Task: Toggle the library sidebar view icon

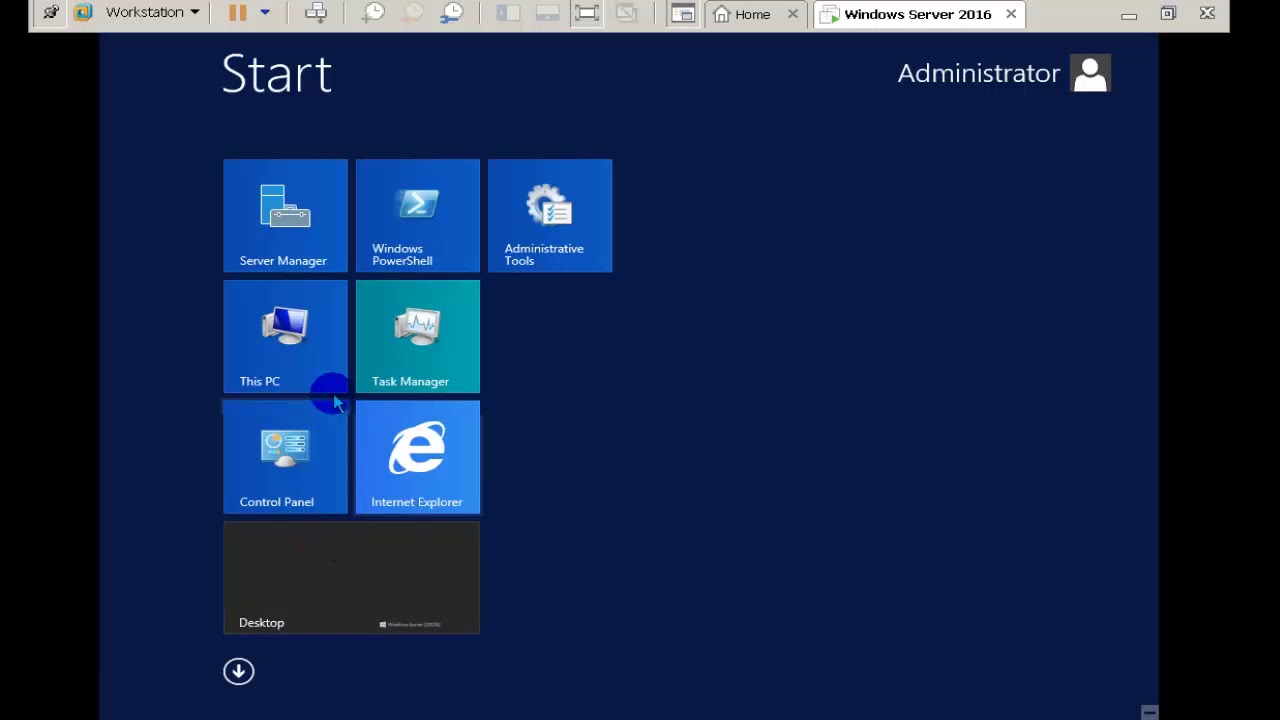Action: click(x=508, y=13)
